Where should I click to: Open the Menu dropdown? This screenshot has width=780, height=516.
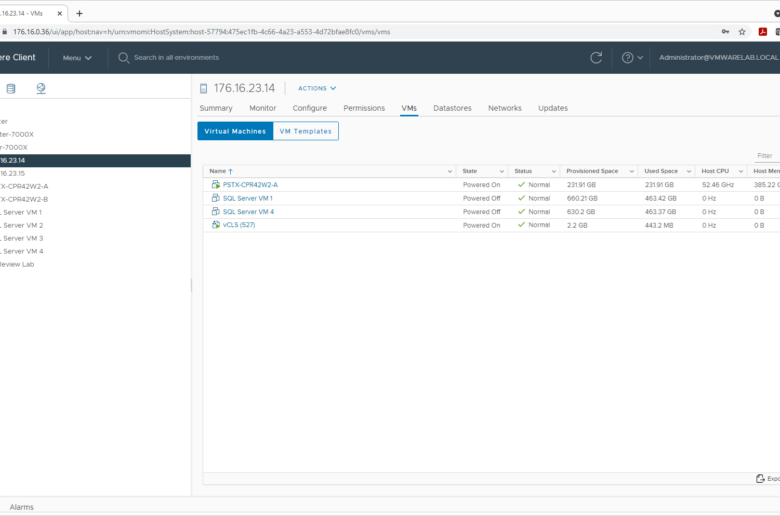[77, 58]
